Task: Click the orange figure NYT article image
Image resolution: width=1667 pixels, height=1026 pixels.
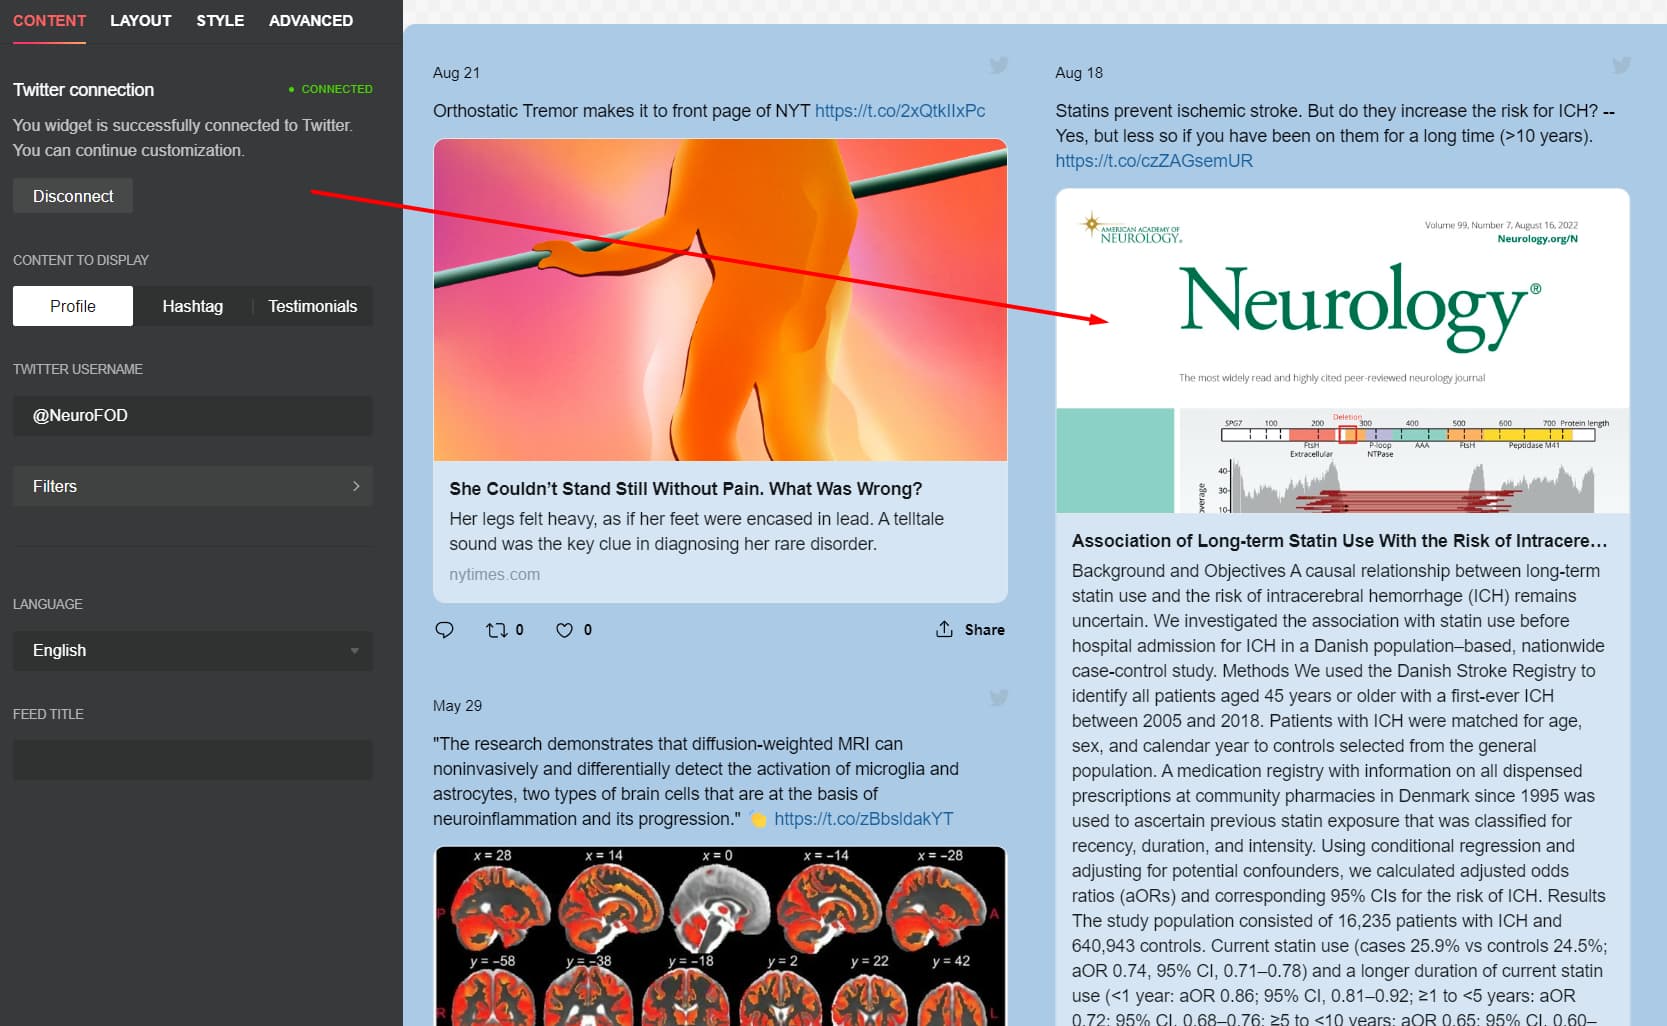Action: [720, 300]
